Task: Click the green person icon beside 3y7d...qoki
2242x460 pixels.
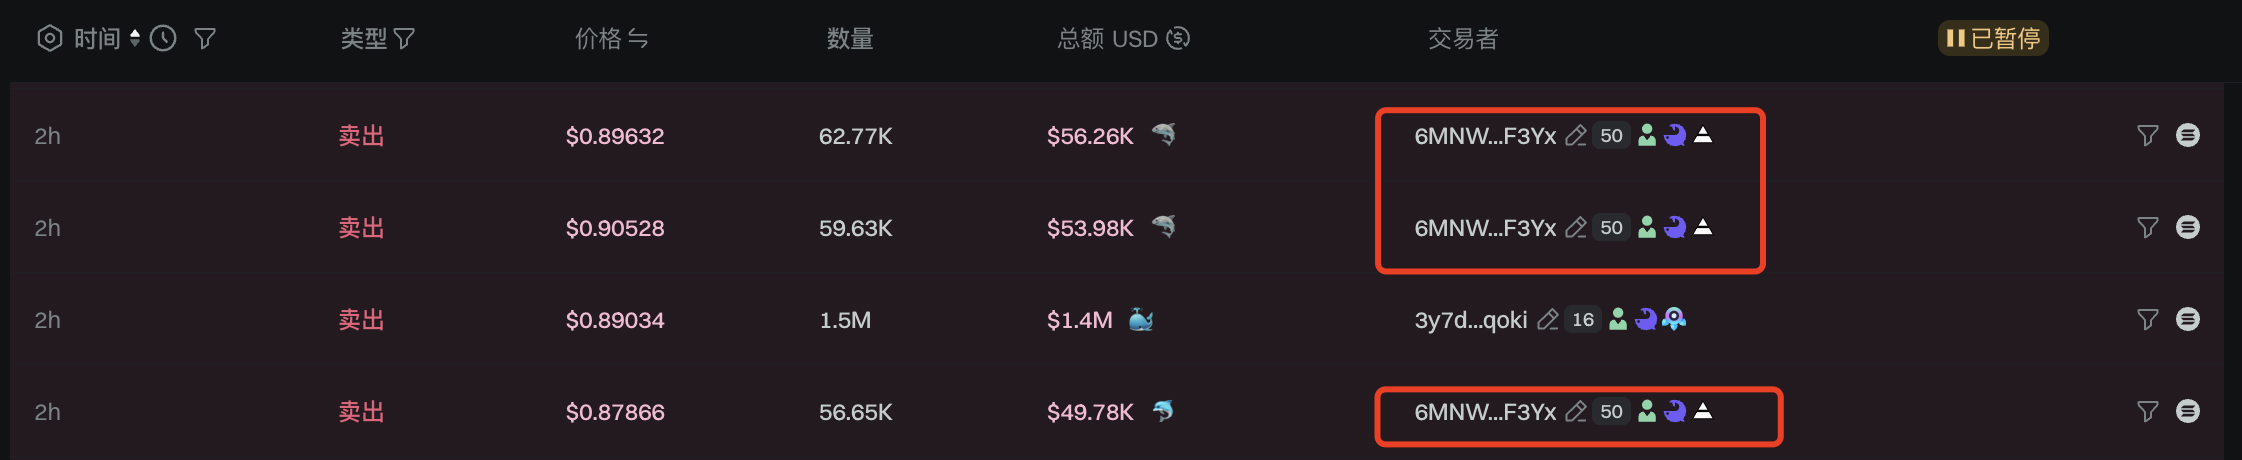Action: 1617,320
